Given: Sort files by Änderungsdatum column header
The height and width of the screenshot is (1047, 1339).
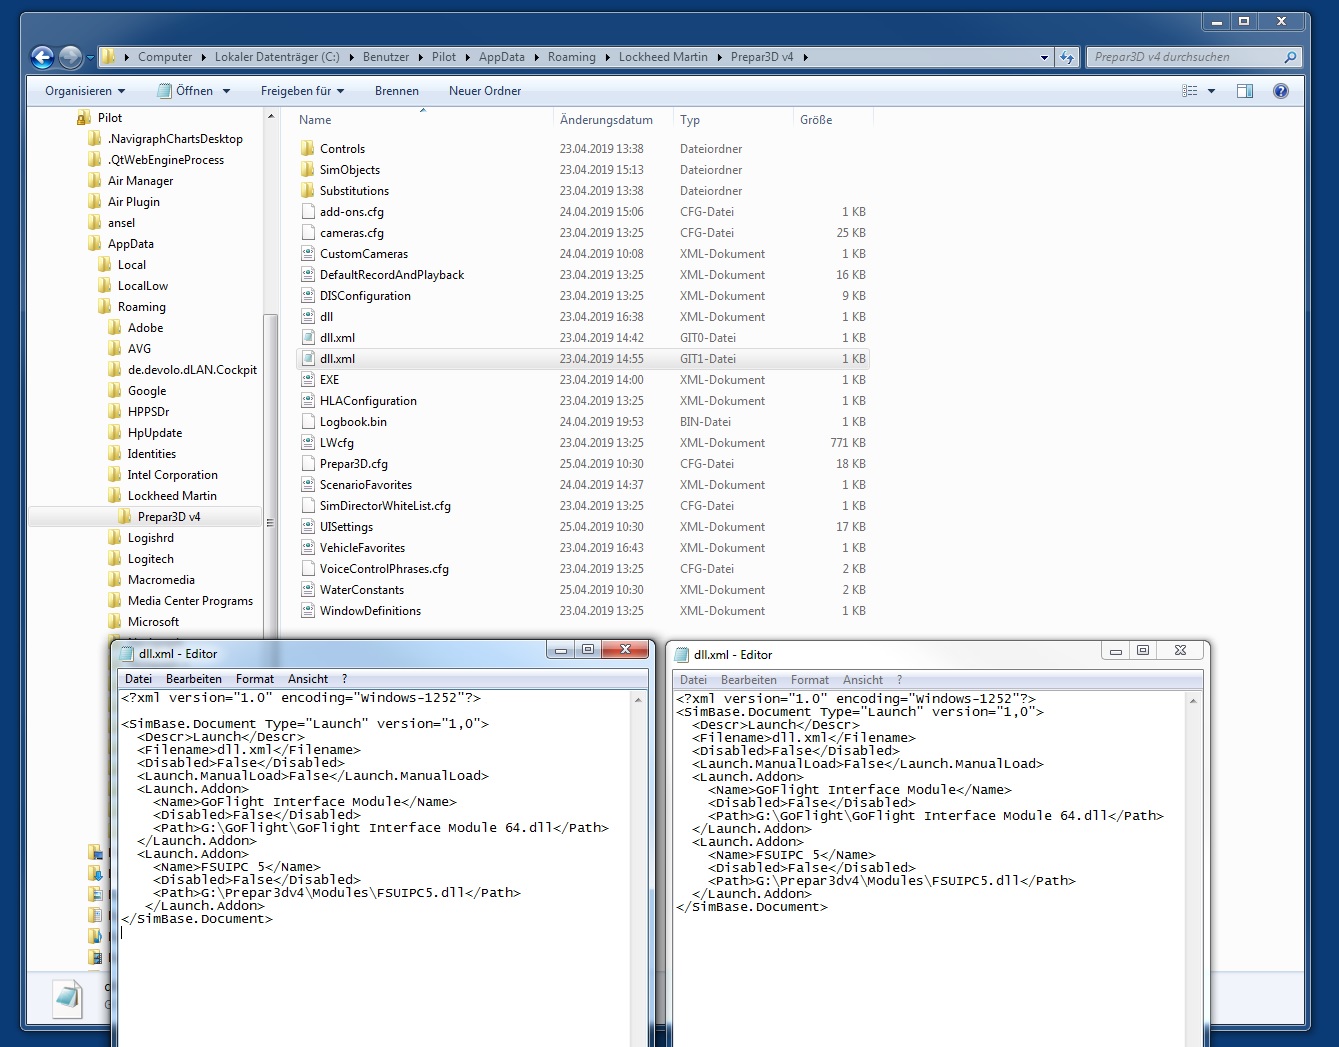Looking at the screenshot, I should coord(606,120).
